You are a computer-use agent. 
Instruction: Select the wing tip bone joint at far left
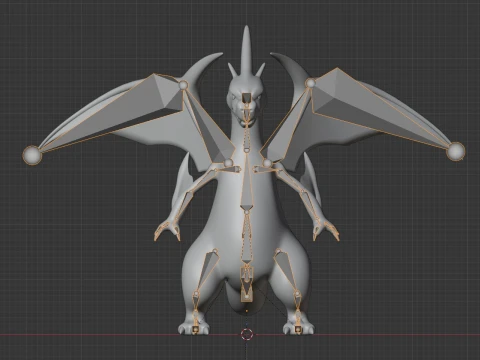point(32,155)
